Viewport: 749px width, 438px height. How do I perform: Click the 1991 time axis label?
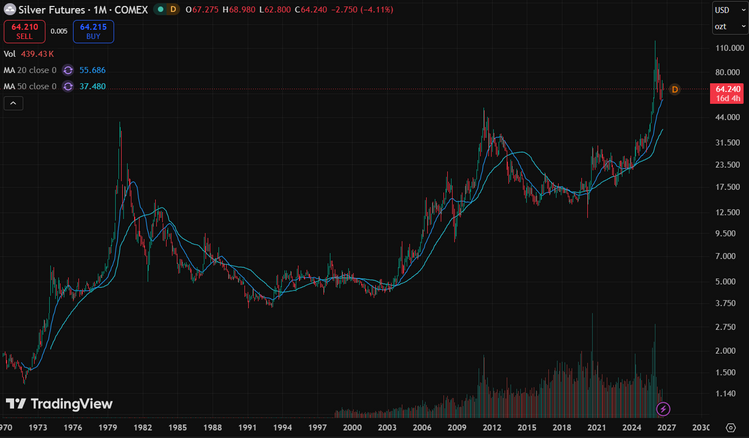[x=247, y=428]
